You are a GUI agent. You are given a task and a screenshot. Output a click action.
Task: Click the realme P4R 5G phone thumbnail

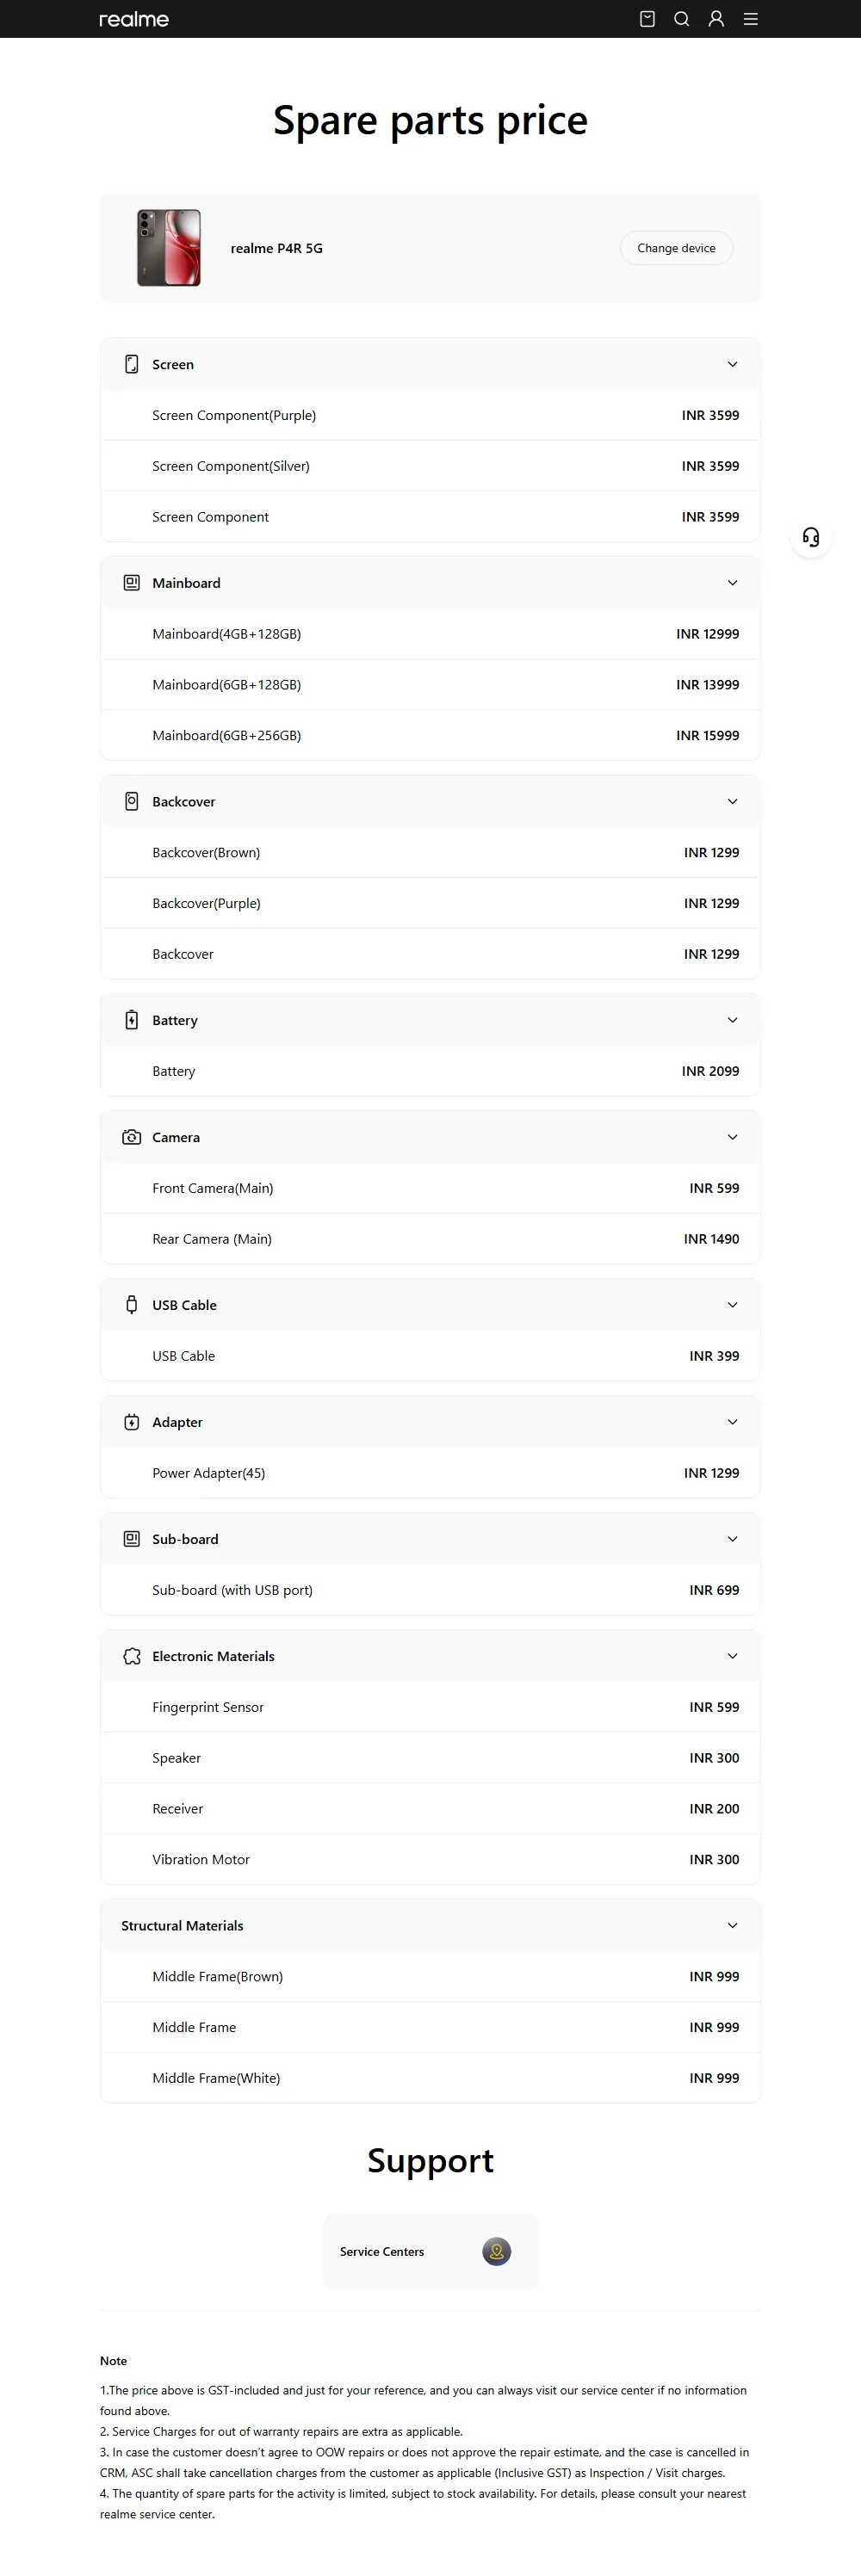tap(169, 248)
